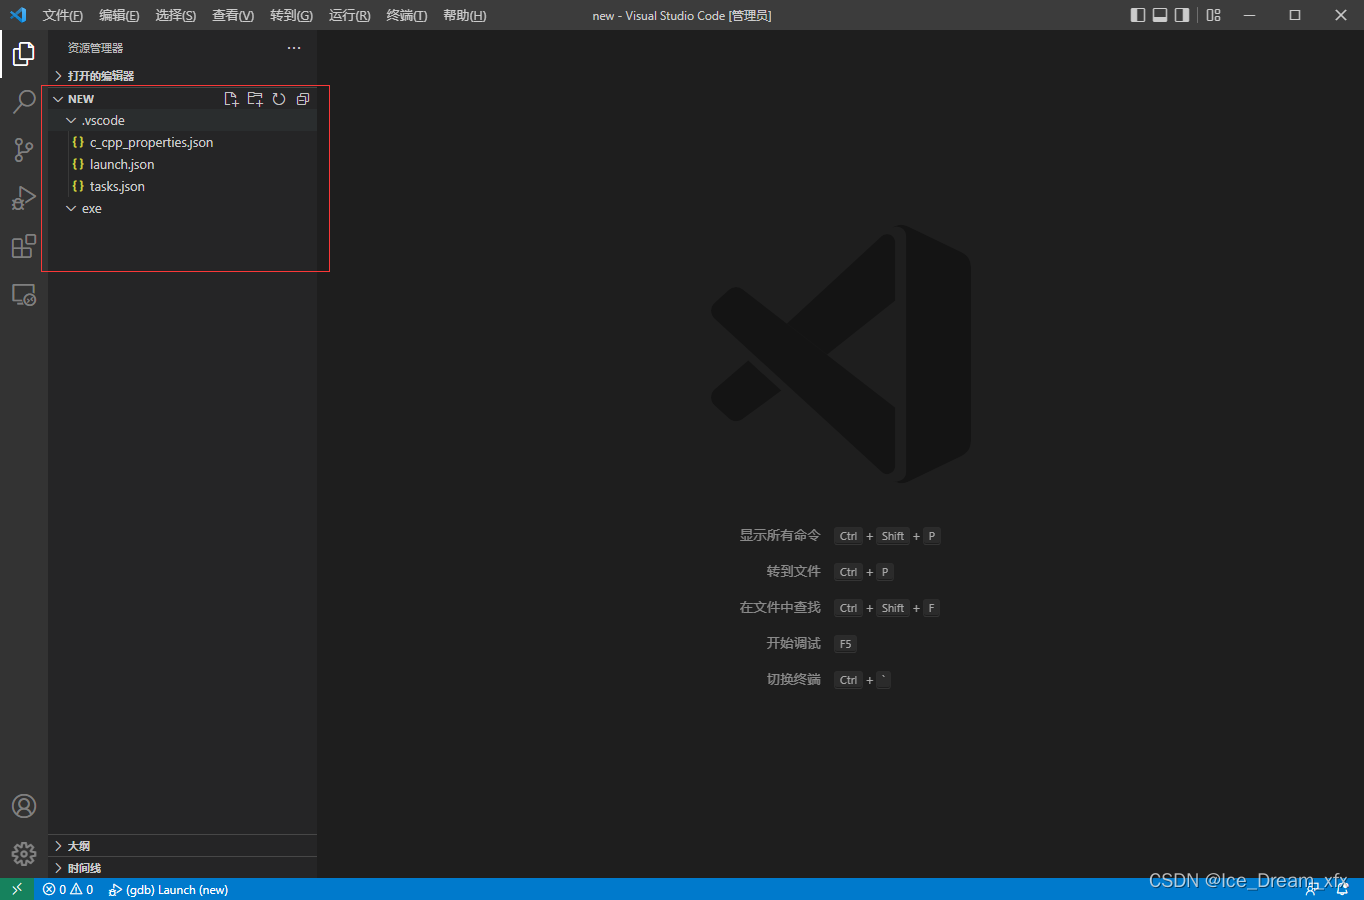This screenshot has height=900, width=1364.
Task: Open the Explorer view in activity bar
Action: [x=24, y=54]
